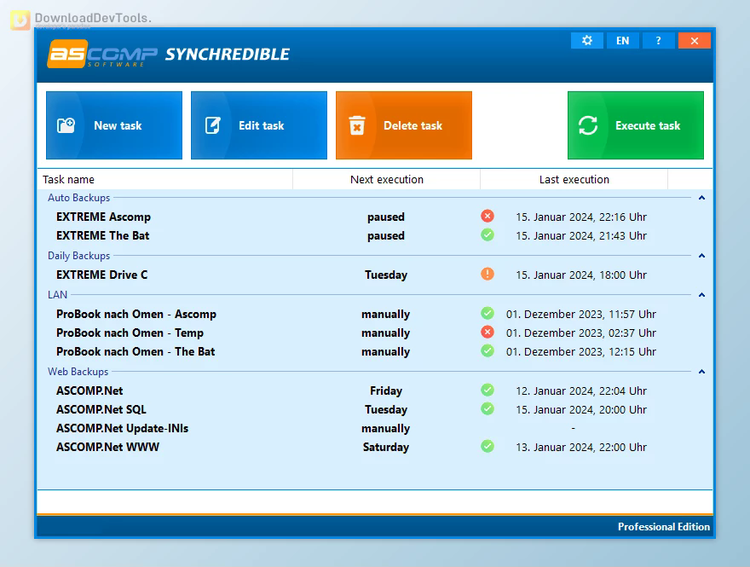The height and width of the screenshot is (567, 750).
Task: Click the 'Tuesday' next execution of EXTREME Drive C
Action: point(386,275)
